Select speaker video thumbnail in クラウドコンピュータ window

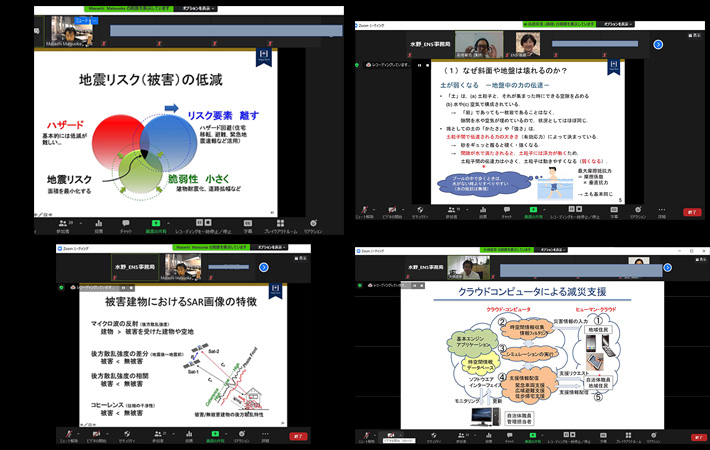pos(468,268)
